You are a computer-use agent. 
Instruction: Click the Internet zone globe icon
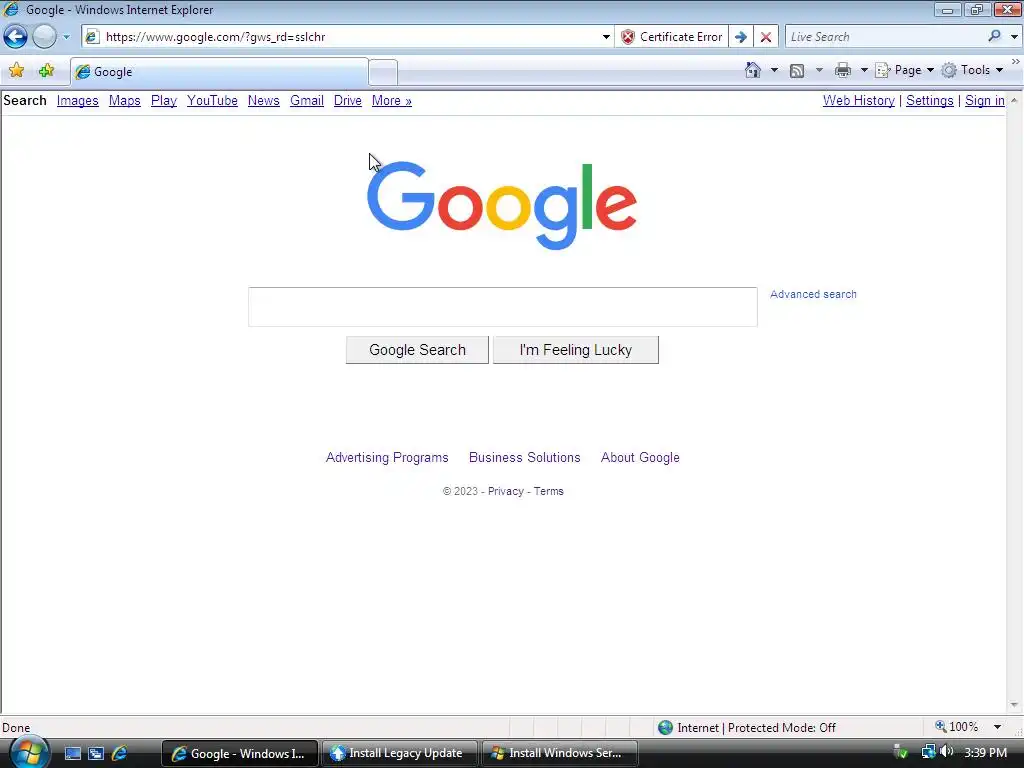tap(665, 728)
